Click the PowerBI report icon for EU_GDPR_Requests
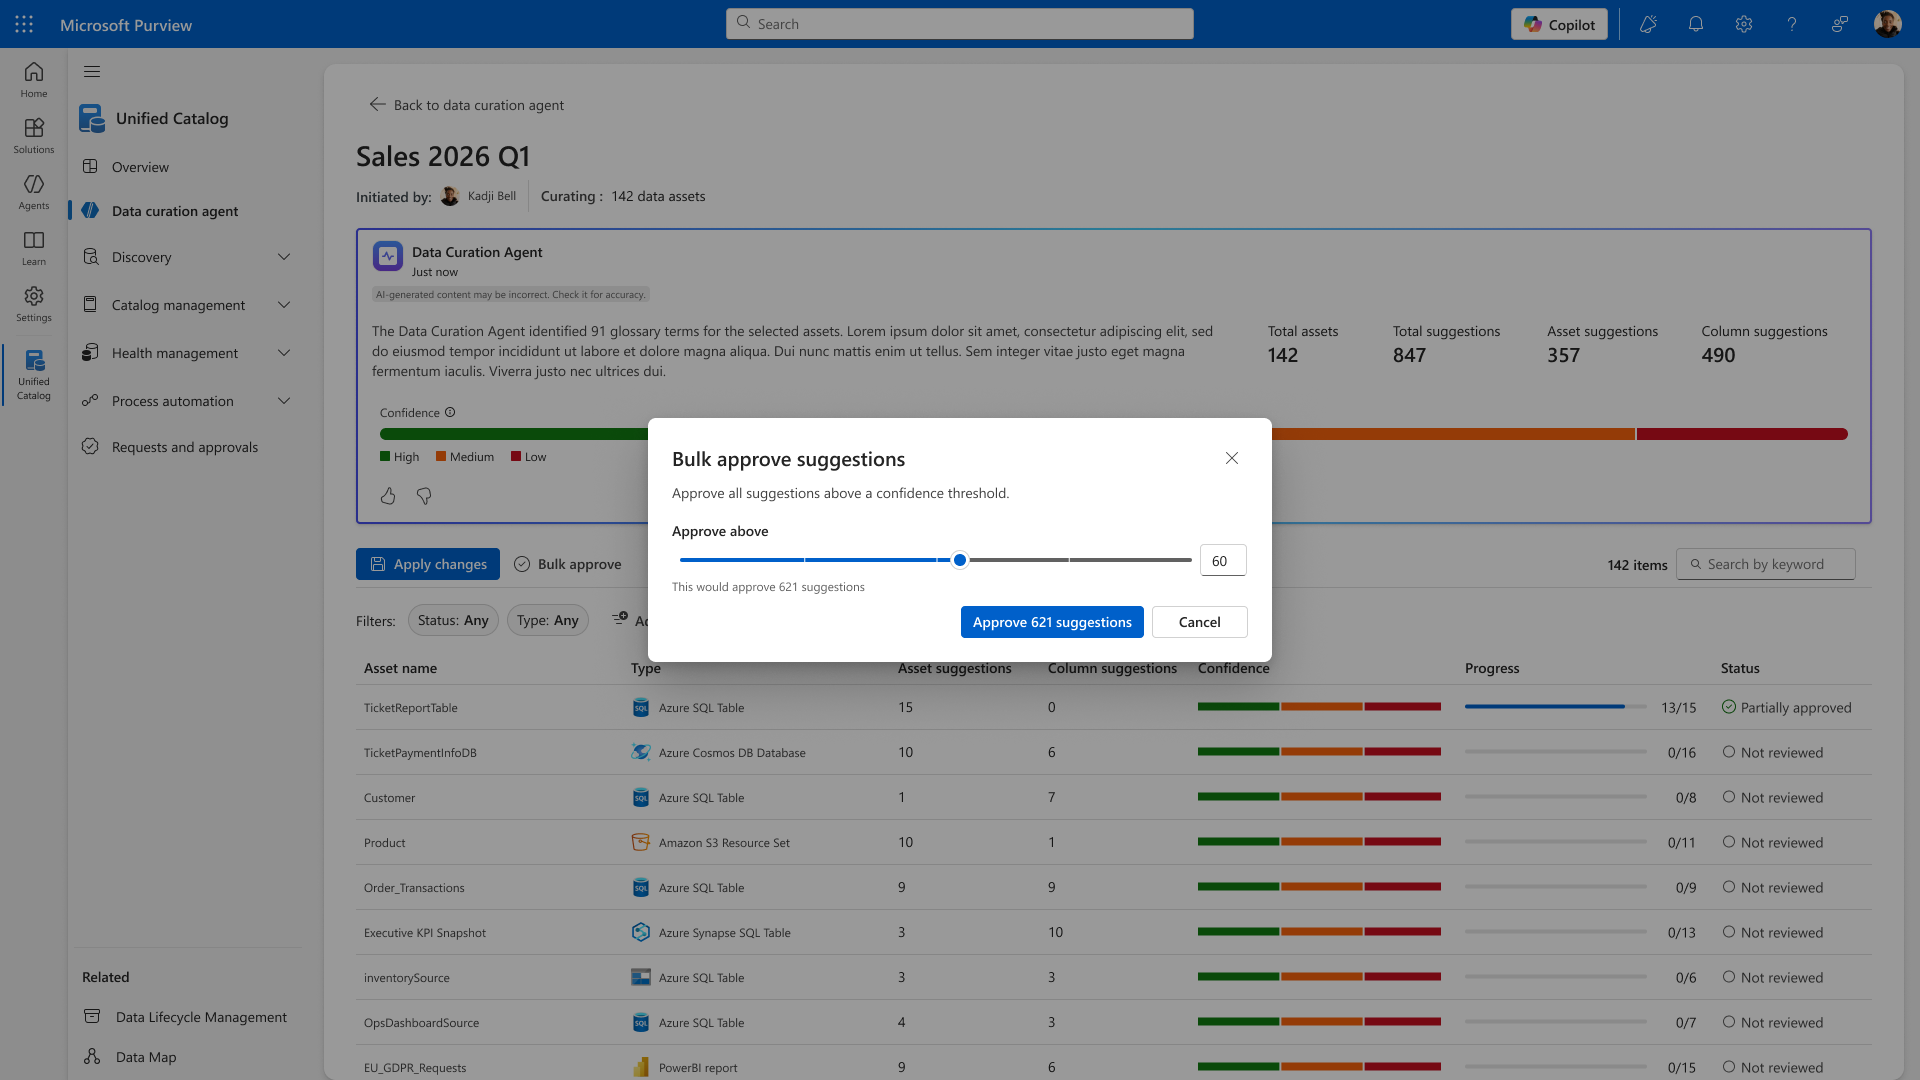1920x1080 pixels. tap(641, 1067)
